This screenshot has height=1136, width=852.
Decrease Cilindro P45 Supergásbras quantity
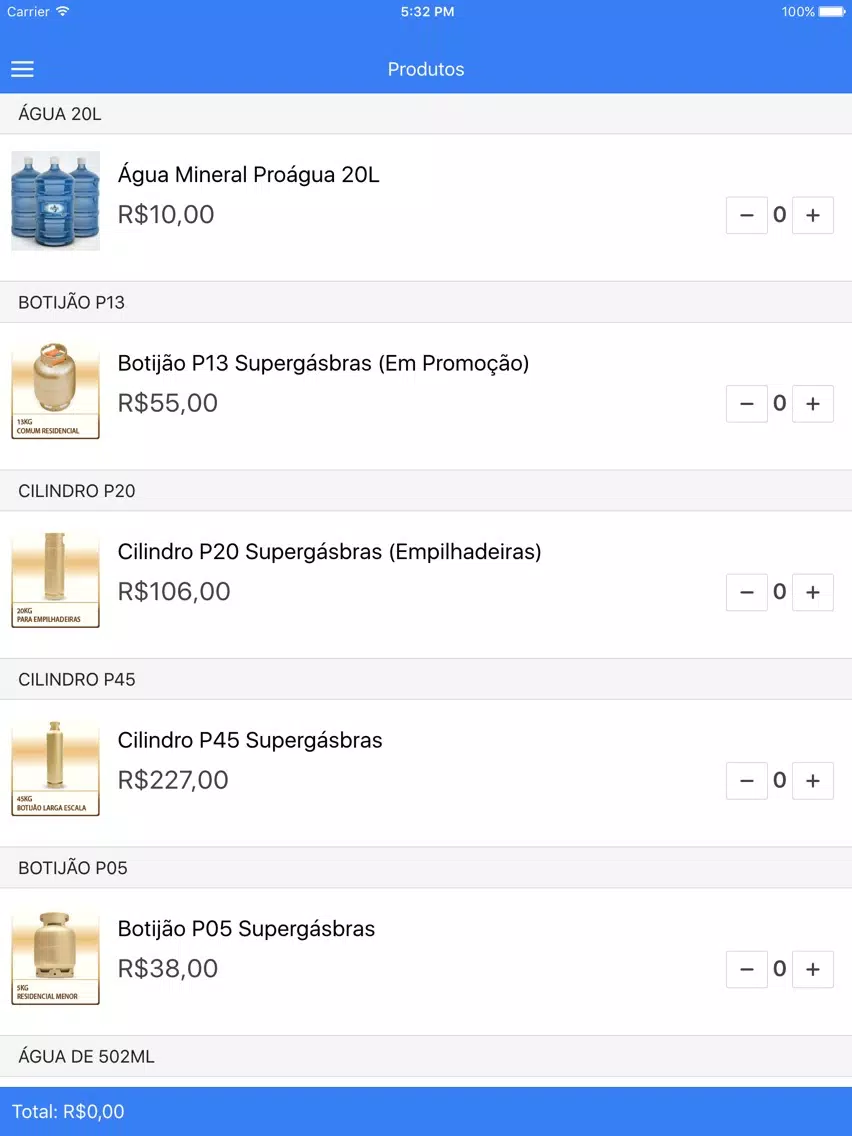747,780
